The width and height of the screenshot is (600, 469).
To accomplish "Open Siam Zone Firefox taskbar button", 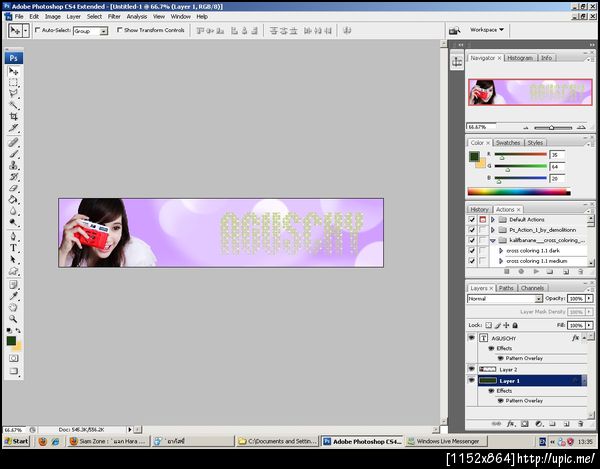I will [x=108, y=441].
